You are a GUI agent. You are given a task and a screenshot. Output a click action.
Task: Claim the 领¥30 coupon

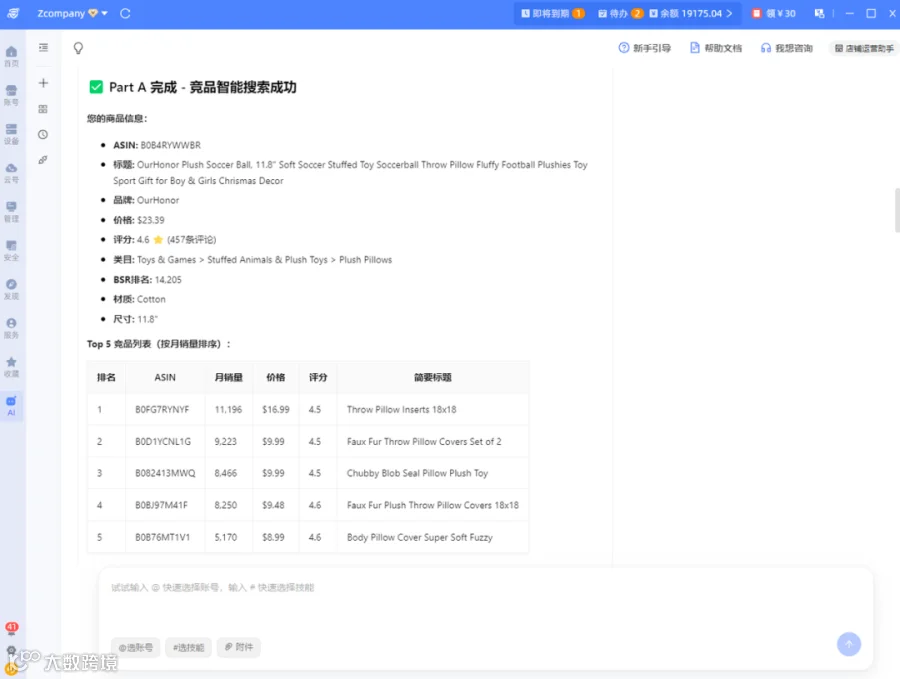pyautogui.click(x=774, y=13)
